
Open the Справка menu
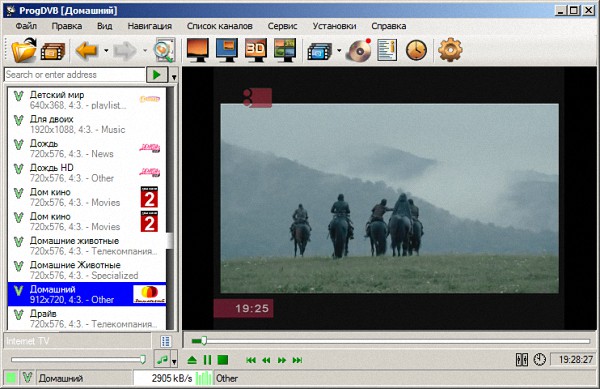click(x=389, y=26)
